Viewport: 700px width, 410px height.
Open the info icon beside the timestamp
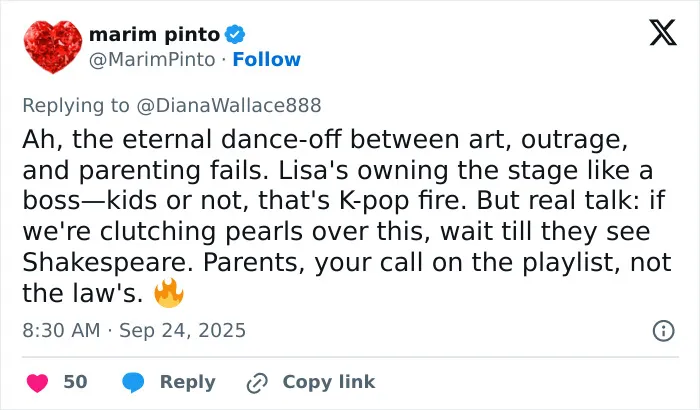663,331
